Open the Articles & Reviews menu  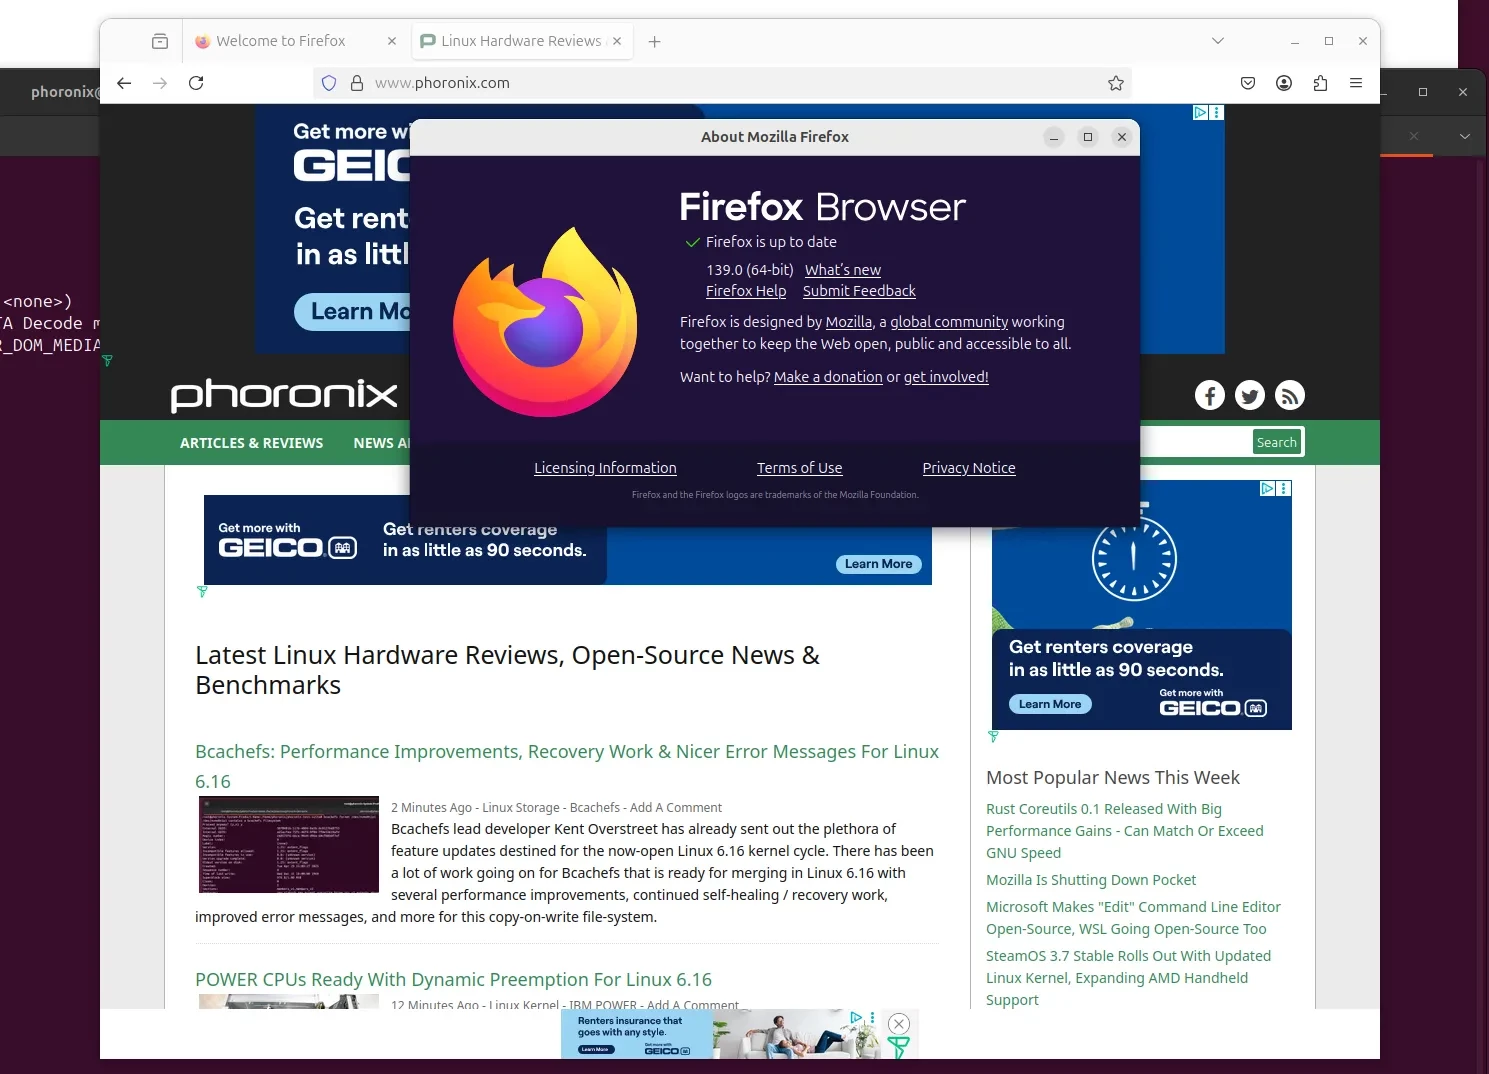click(x=251, y=443)
